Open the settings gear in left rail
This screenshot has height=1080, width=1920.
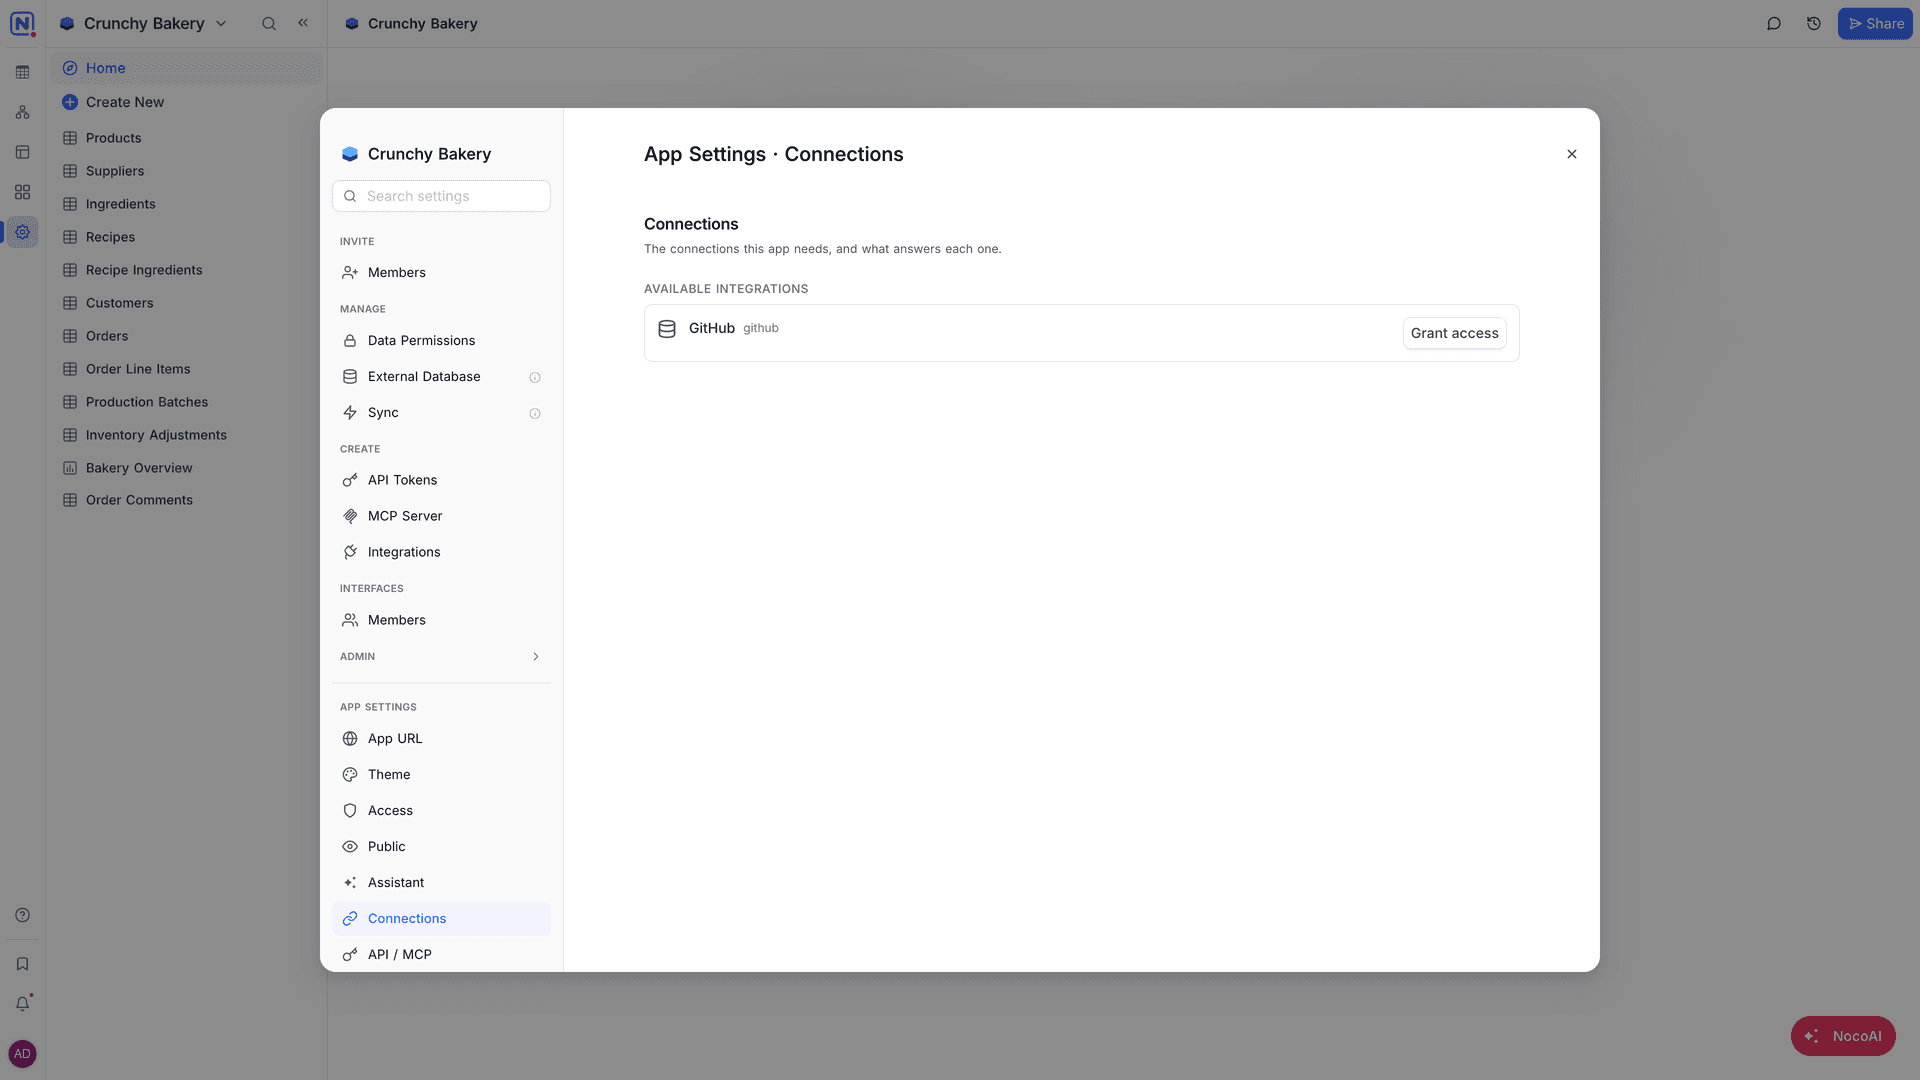click(x=22, y=232)
